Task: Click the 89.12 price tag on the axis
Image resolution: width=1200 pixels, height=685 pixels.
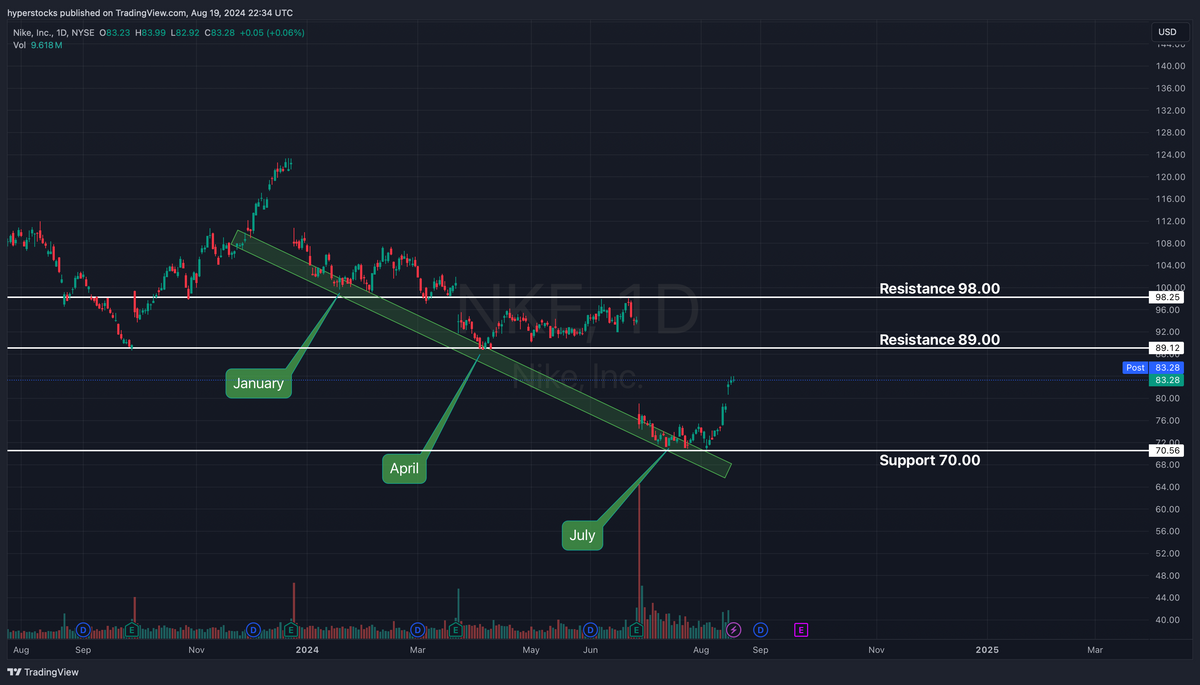Action: [x=1168, y=349]
